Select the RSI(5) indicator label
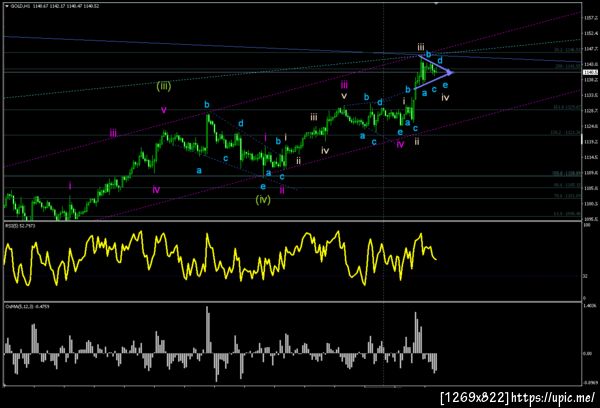This screenshot has height=408, width=600. pyautogui.click(x=13, y=226)
